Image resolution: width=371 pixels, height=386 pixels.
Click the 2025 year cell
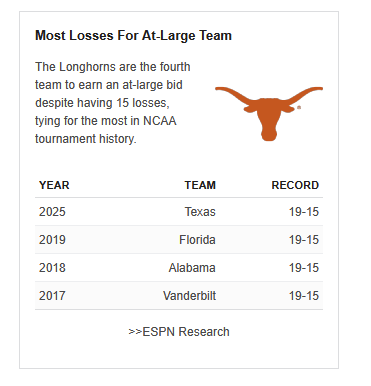52,212
